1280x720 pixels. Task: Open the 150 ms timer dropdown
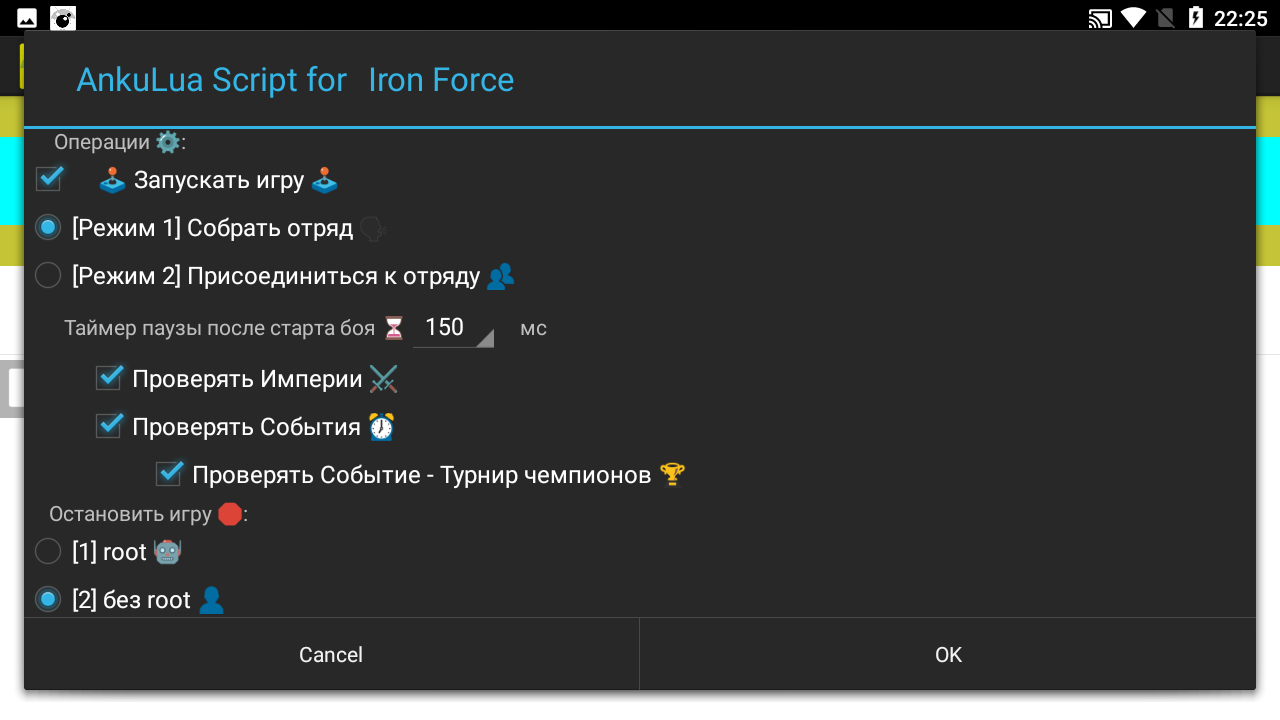[x=454, y=328]
